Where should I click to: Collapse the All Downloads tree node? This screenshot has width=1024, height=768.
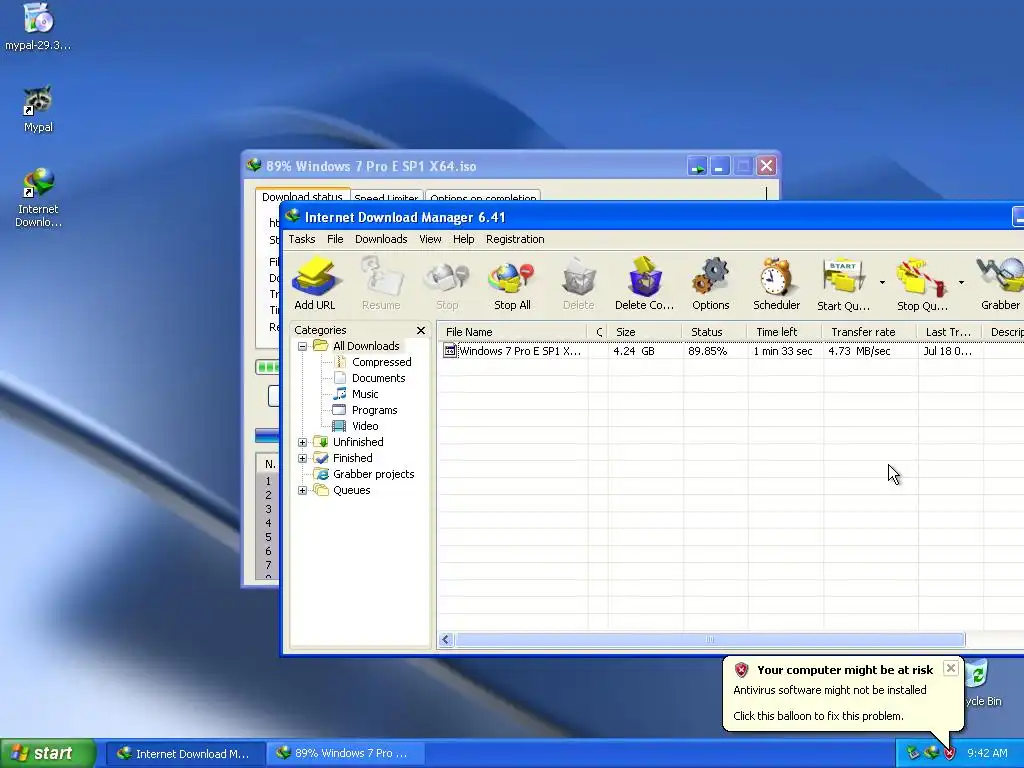pyautogui.click(x=302, y=346)
